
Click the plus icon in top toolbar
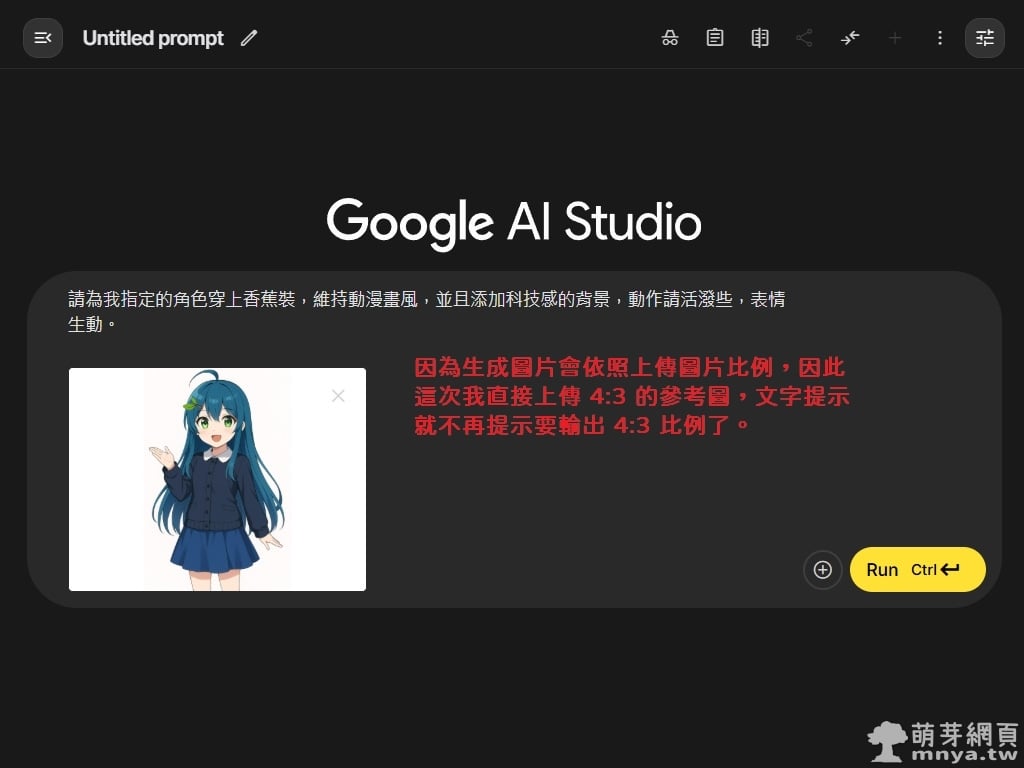895,38
